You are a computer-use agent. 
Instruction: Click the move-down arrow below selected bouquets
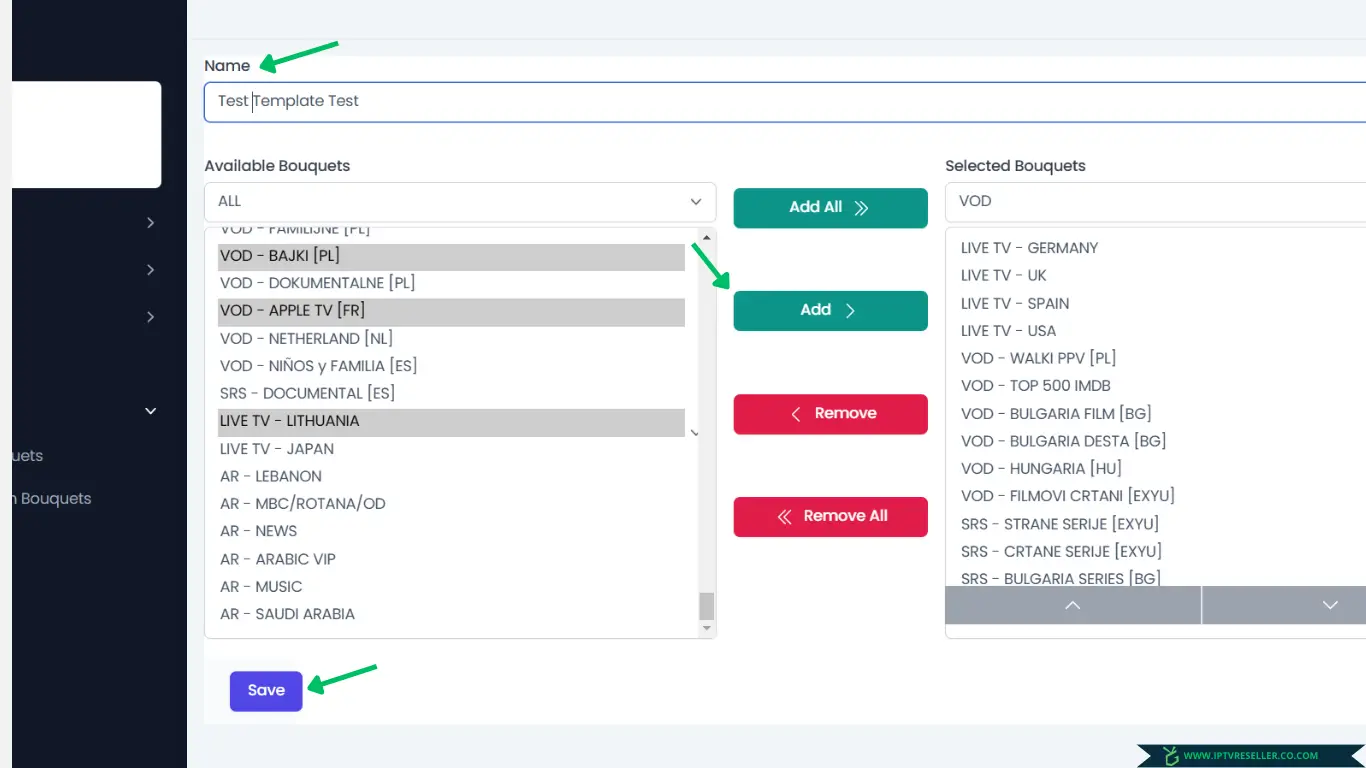pyautogui.click(x=1329, y=605)
